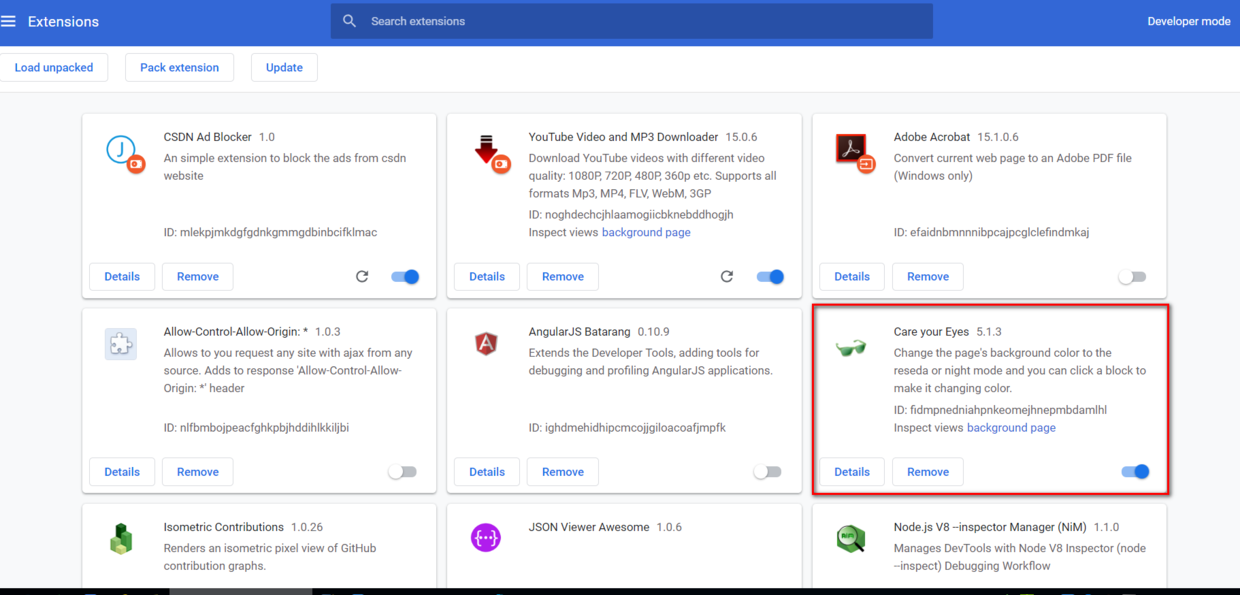1240x595 pixels.
Task: Click the ID ighdmehidhipcmcojjgiloacoafjmpfk text
Action: click(627, 428)
